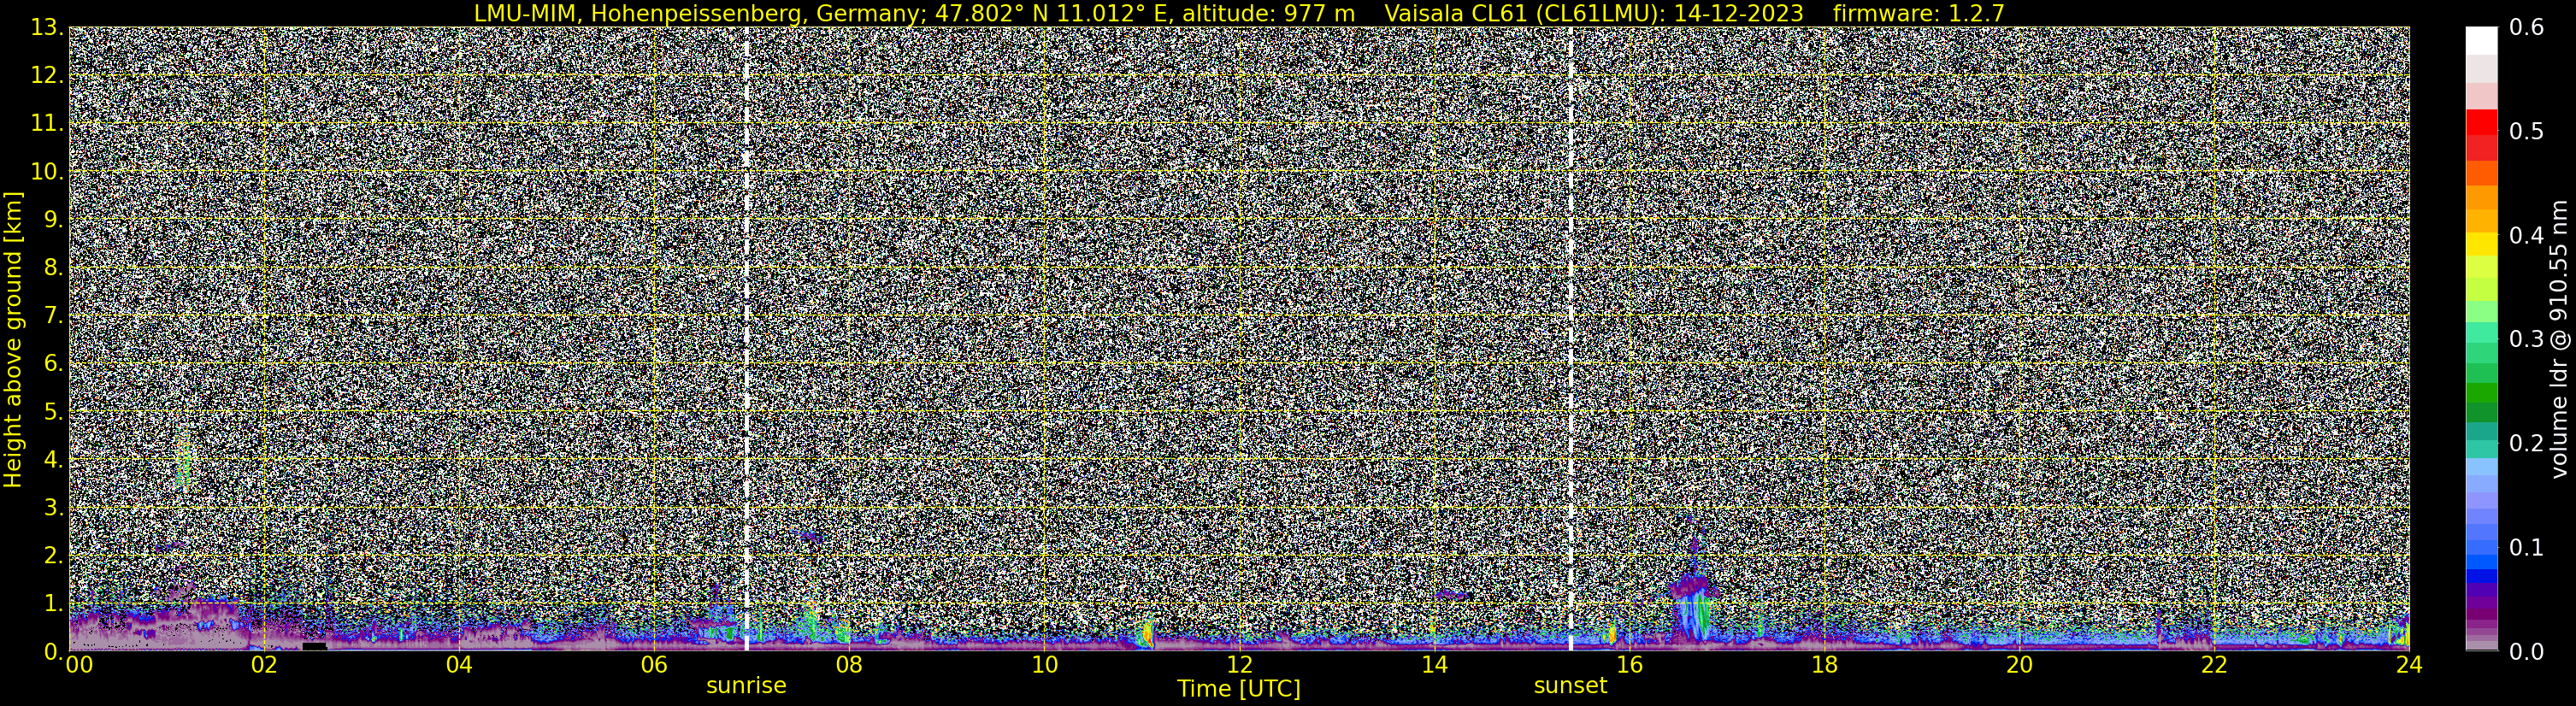This screenshot has width=2576, height=706.
Task: Click the '0.0' colorbar tick label
Action: pos(2527,651)
